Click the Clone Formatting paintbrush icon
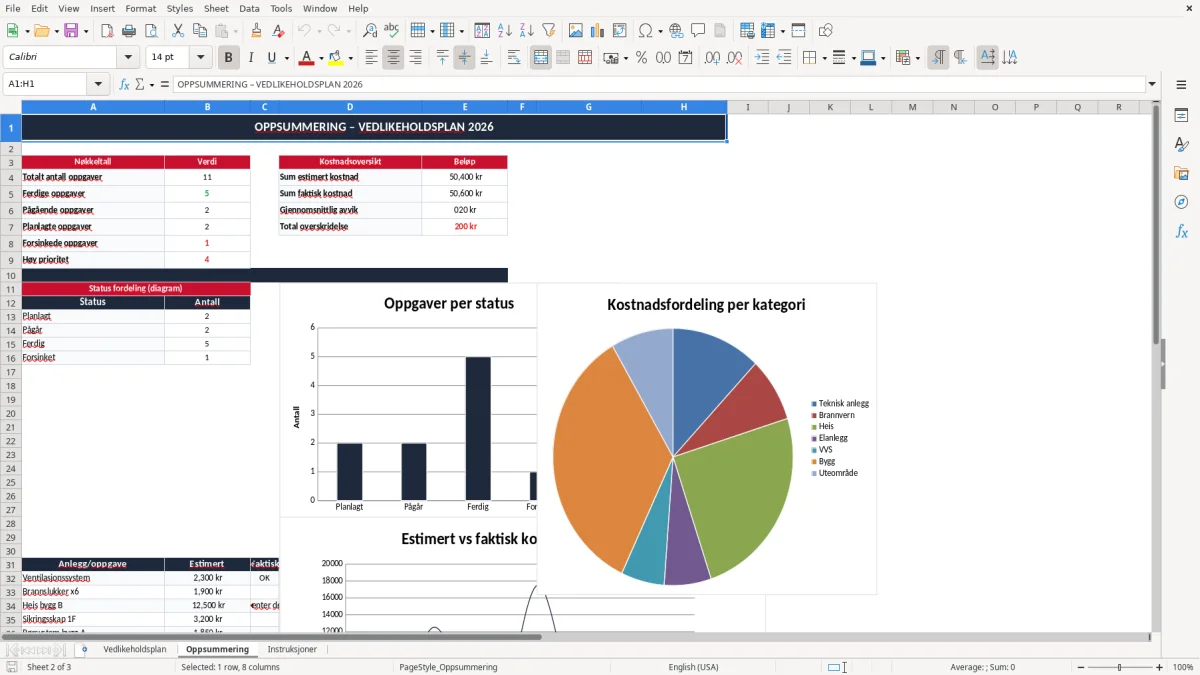The width and height of the screenshot is (1200, 675). (x=256, y=31)
